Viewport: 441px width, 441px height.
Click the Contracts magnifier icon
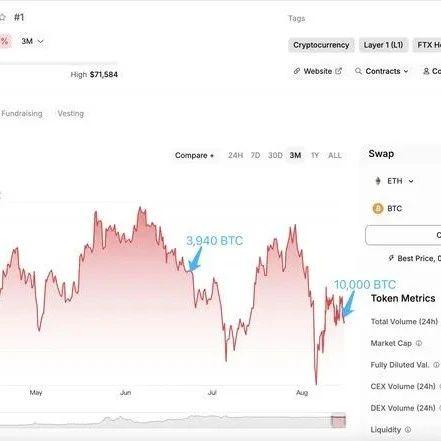click(x=358, y=71)
